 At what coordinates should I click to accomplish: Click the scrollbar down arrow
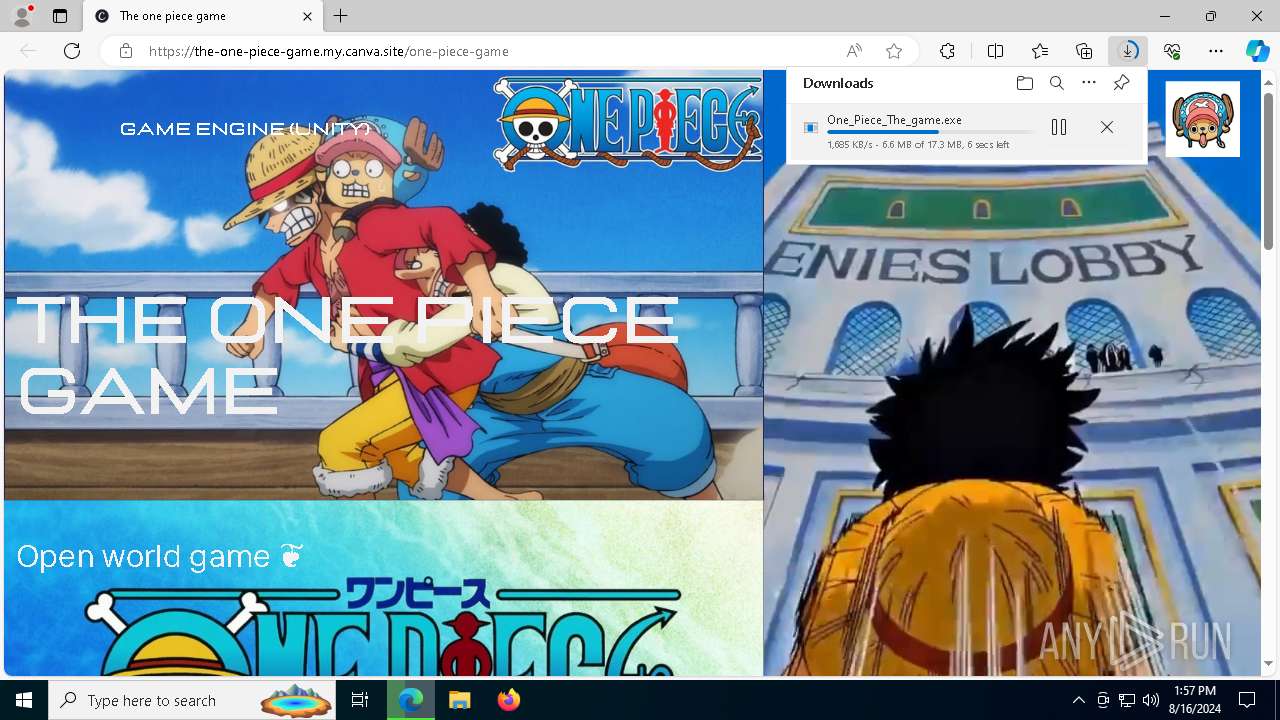(1268, 663)
